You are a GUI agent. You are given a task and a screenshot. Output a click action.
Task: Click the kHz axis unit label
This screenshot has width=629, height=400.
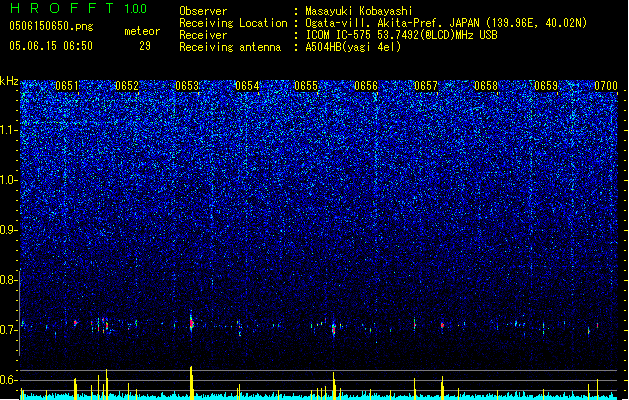(x=9, y=81)
